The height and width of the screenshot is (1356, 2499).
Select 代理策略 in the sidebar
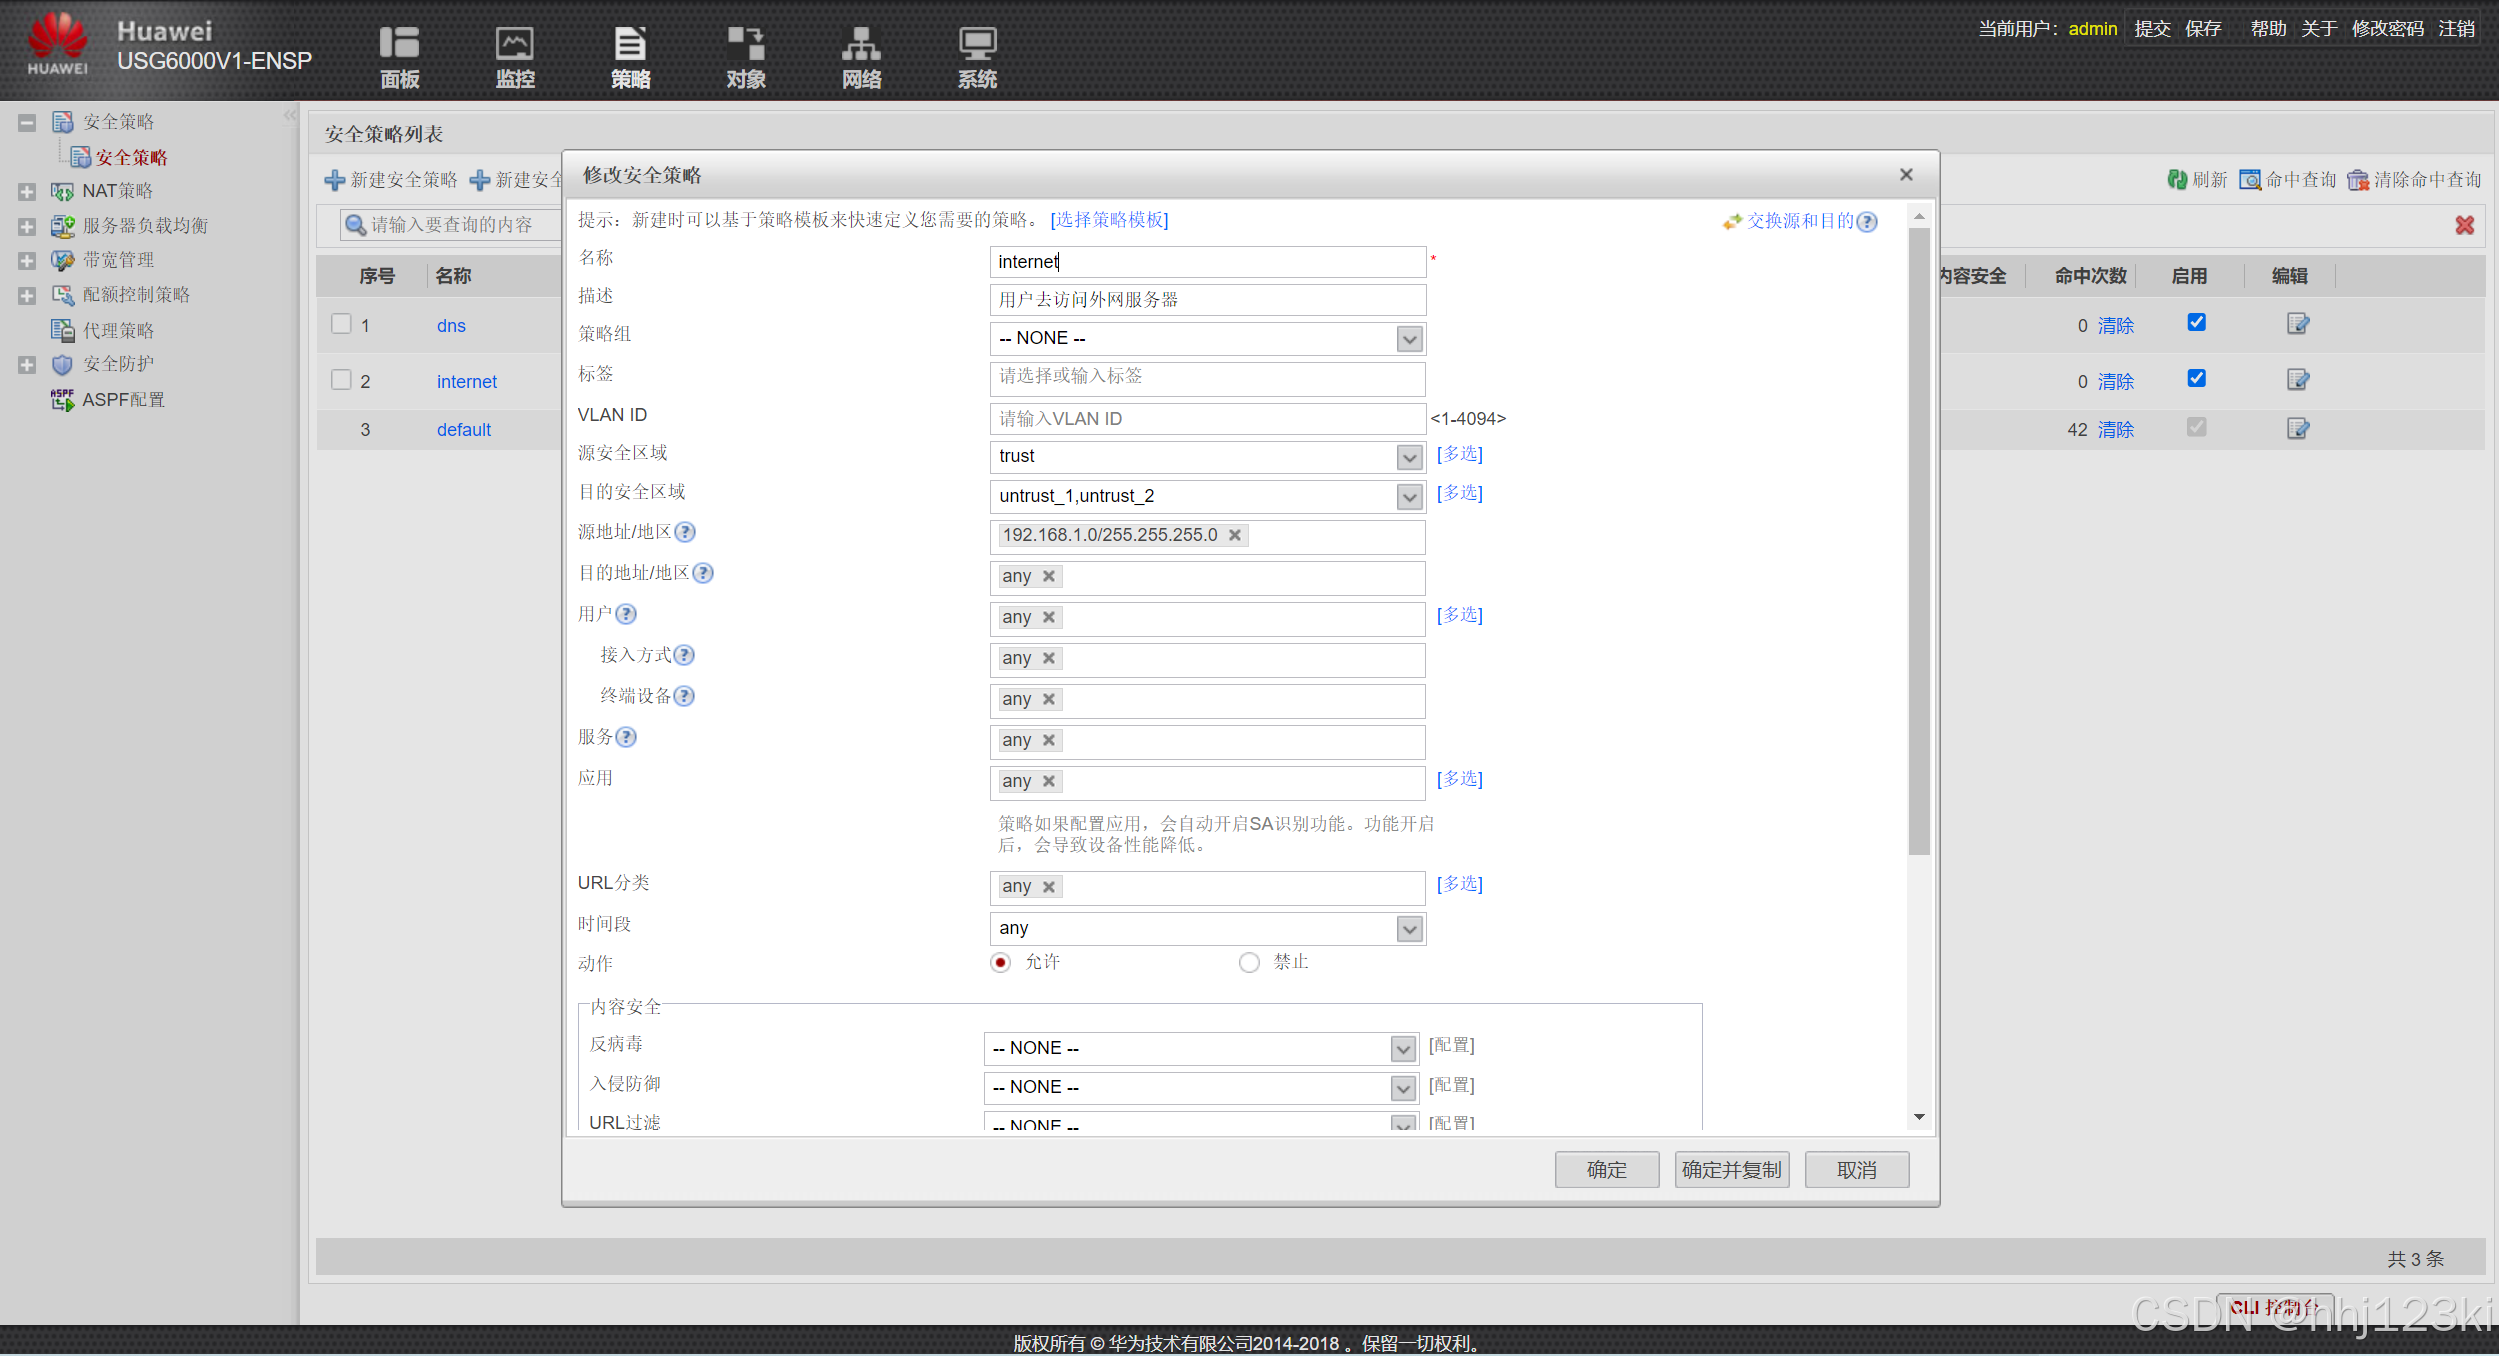117,330
